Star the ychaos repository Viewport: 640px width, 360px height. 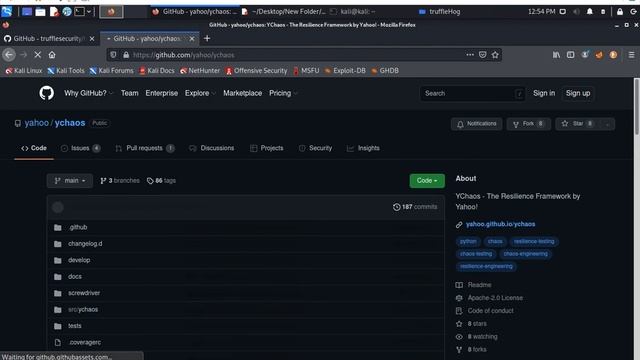point(577,124)
